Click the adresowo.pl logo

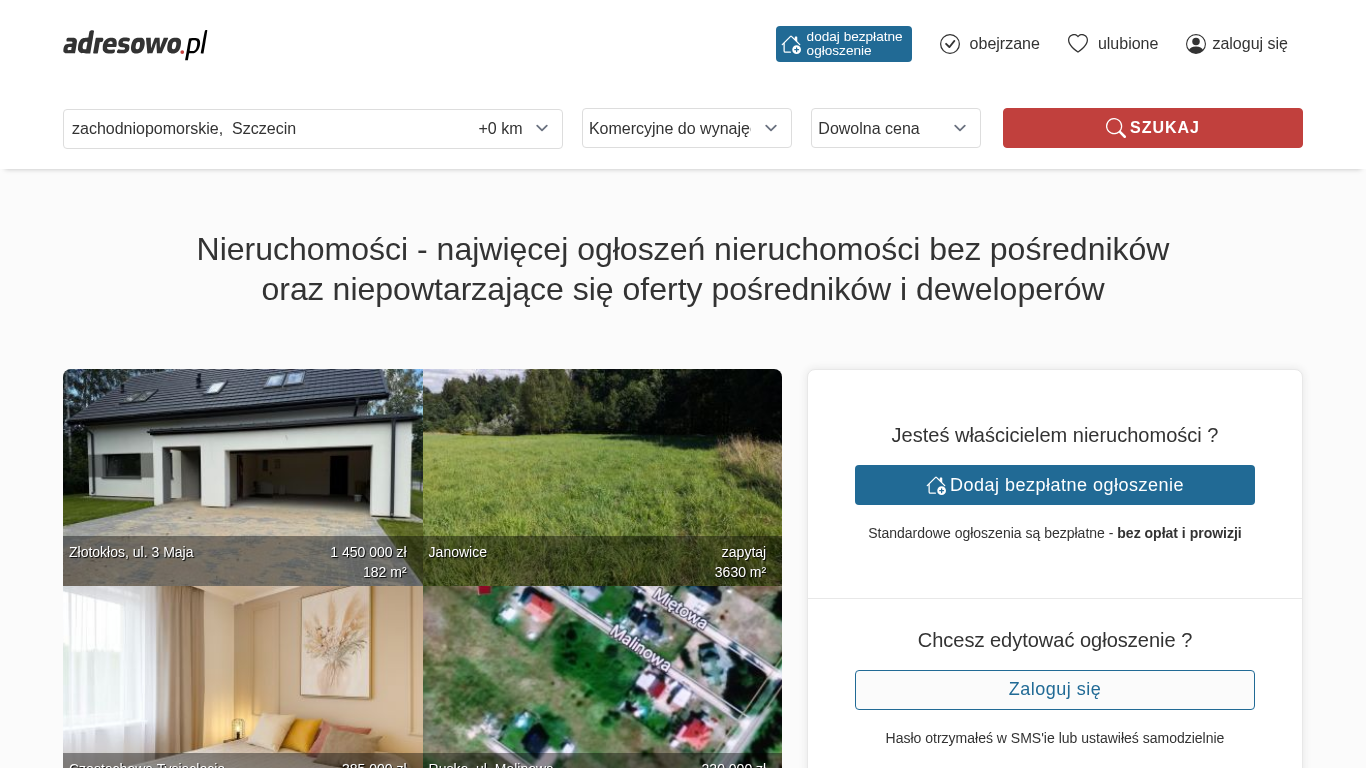(135, 44)
